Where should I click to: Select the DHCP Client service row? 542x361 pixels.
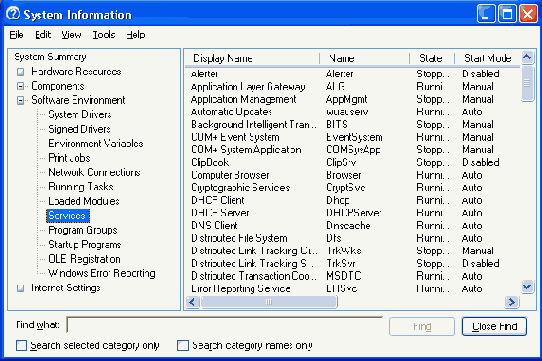(353, 201)
